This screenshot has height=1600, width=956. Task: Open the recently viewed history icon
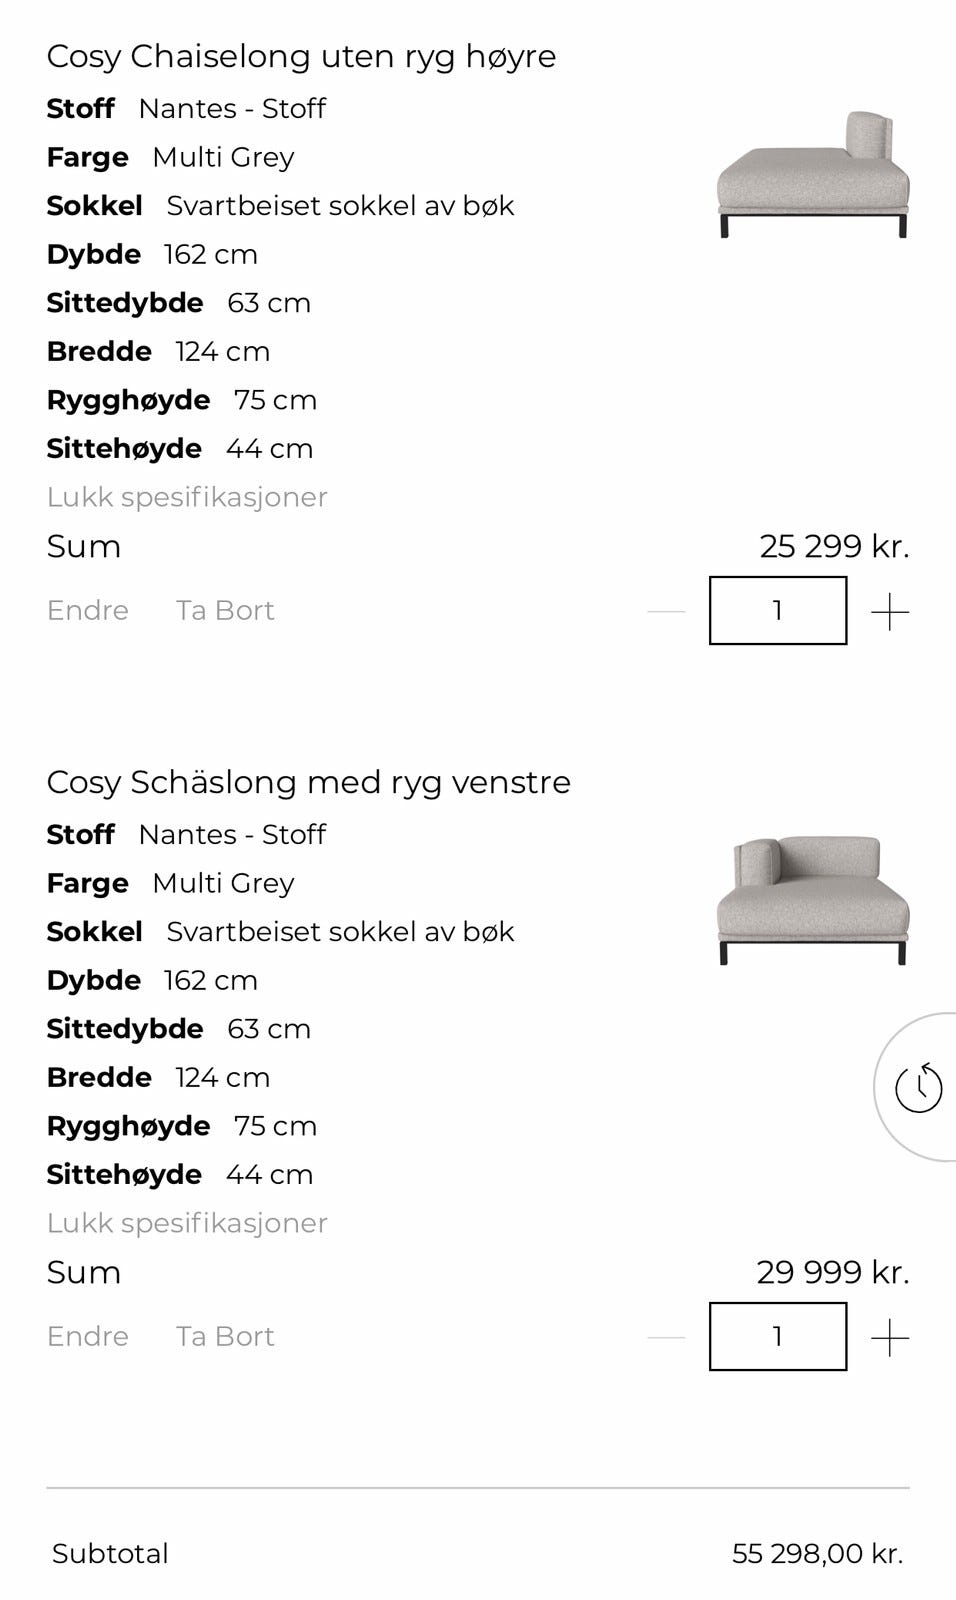point(918,1087)
